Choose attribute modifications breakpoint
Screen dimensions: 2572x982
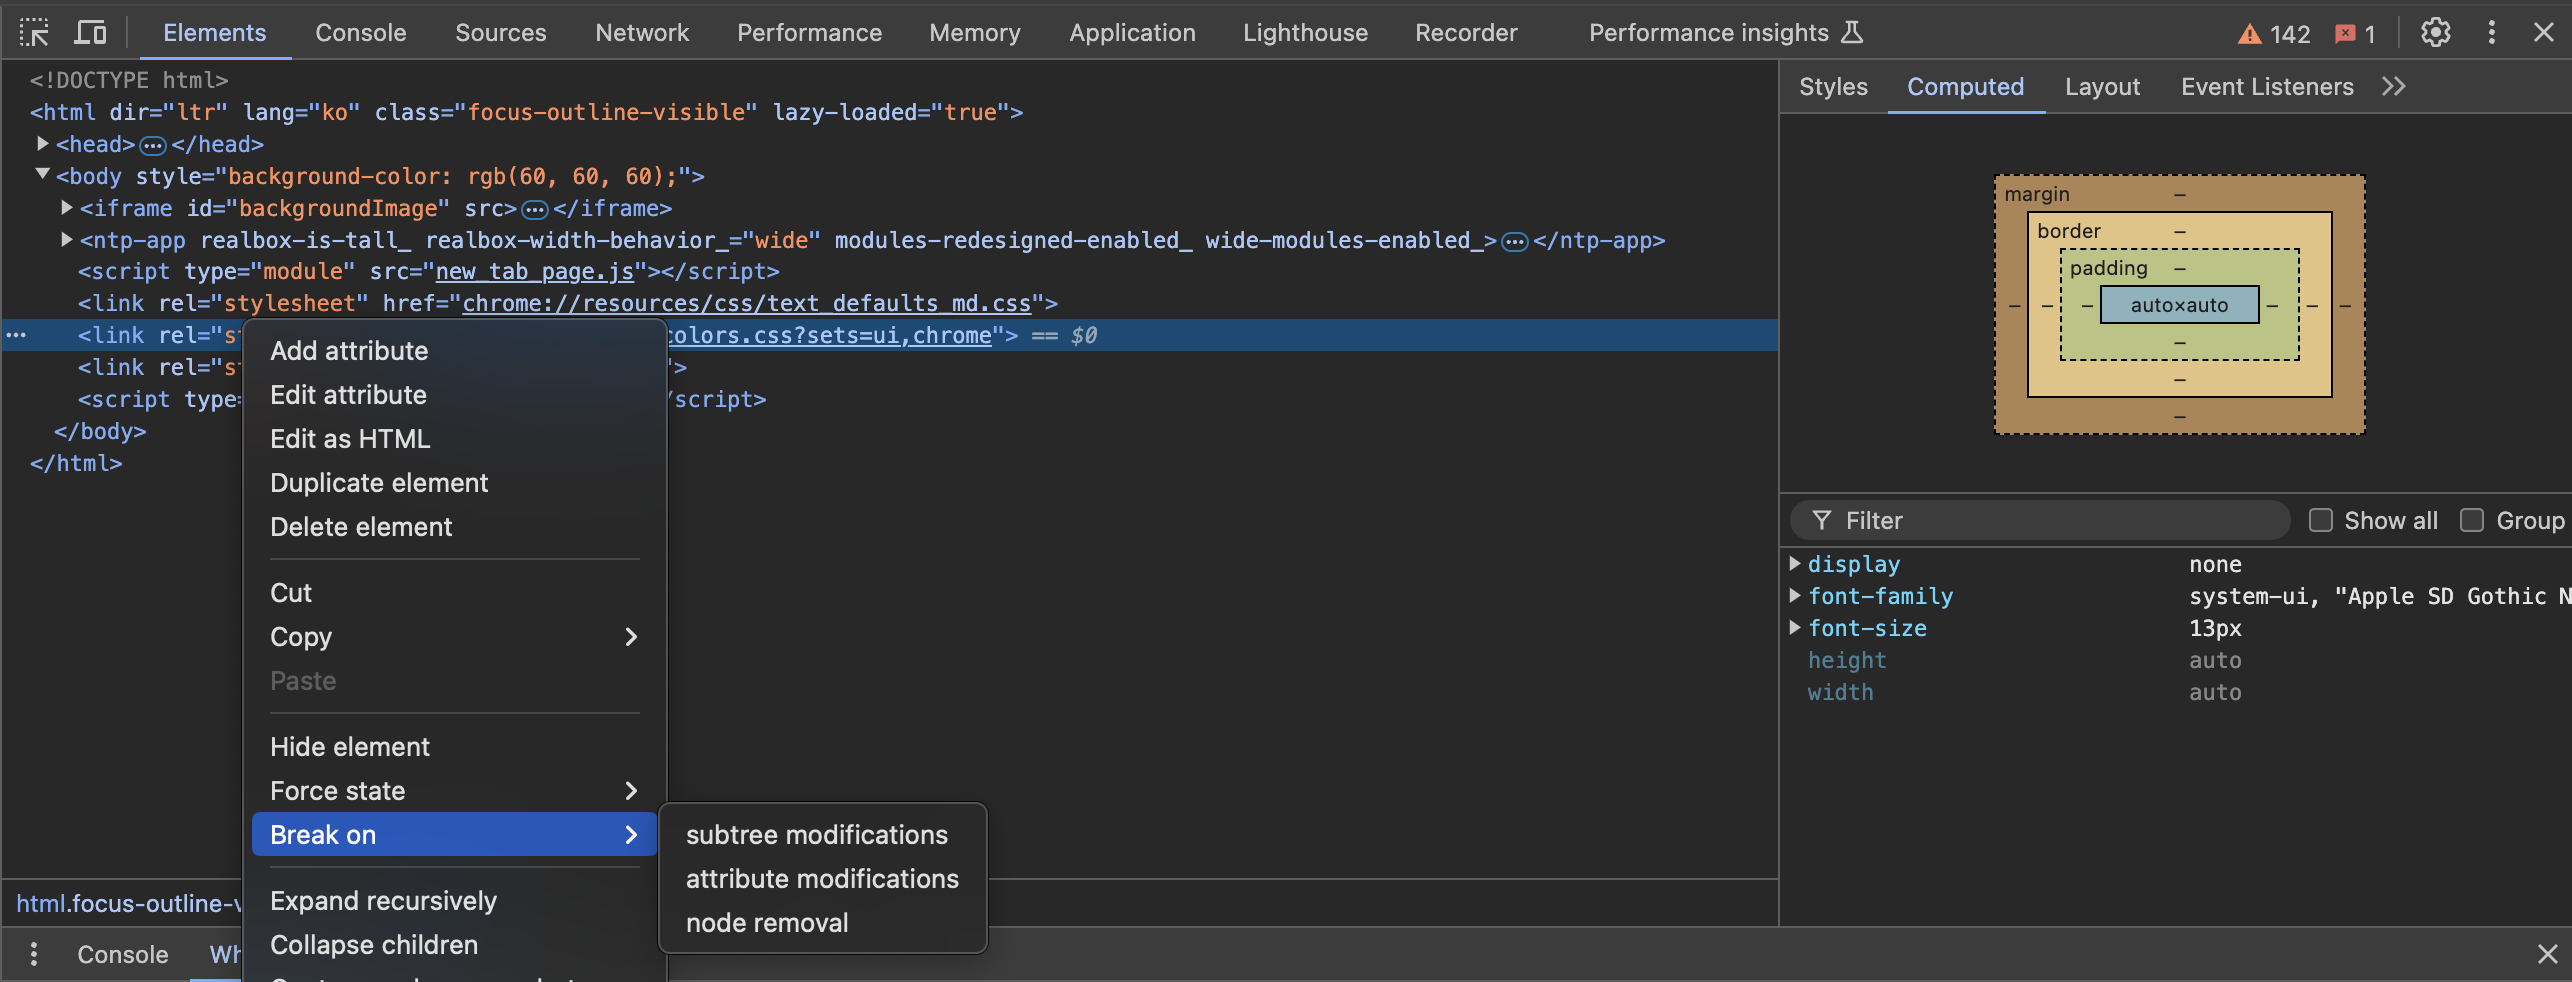tap(822, 879)
